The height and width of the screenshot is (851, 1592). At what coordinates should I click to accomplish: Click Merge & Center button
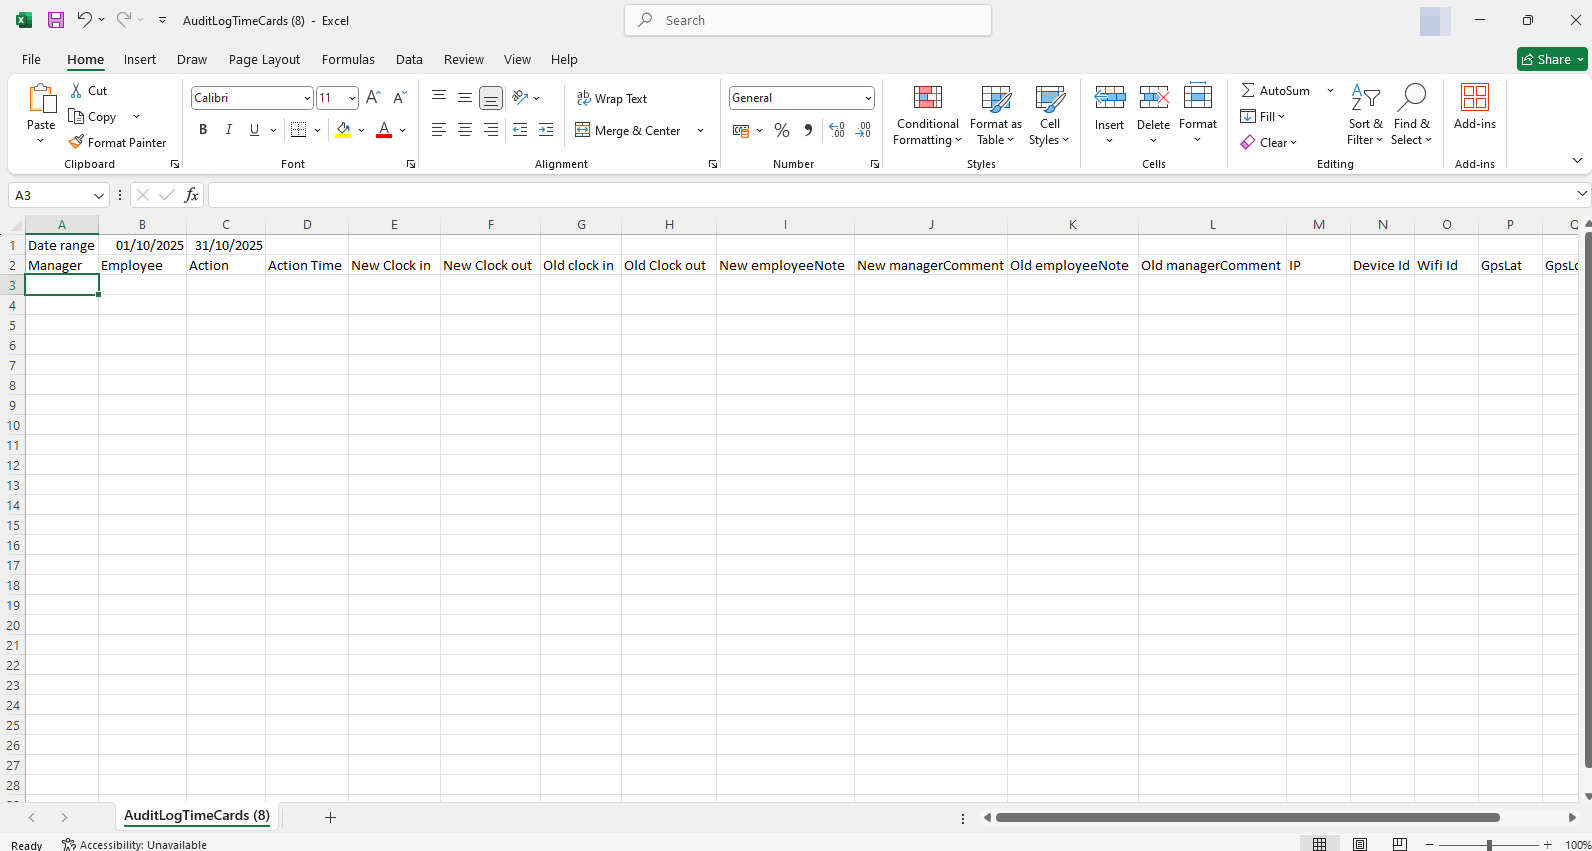coord(628,130)
